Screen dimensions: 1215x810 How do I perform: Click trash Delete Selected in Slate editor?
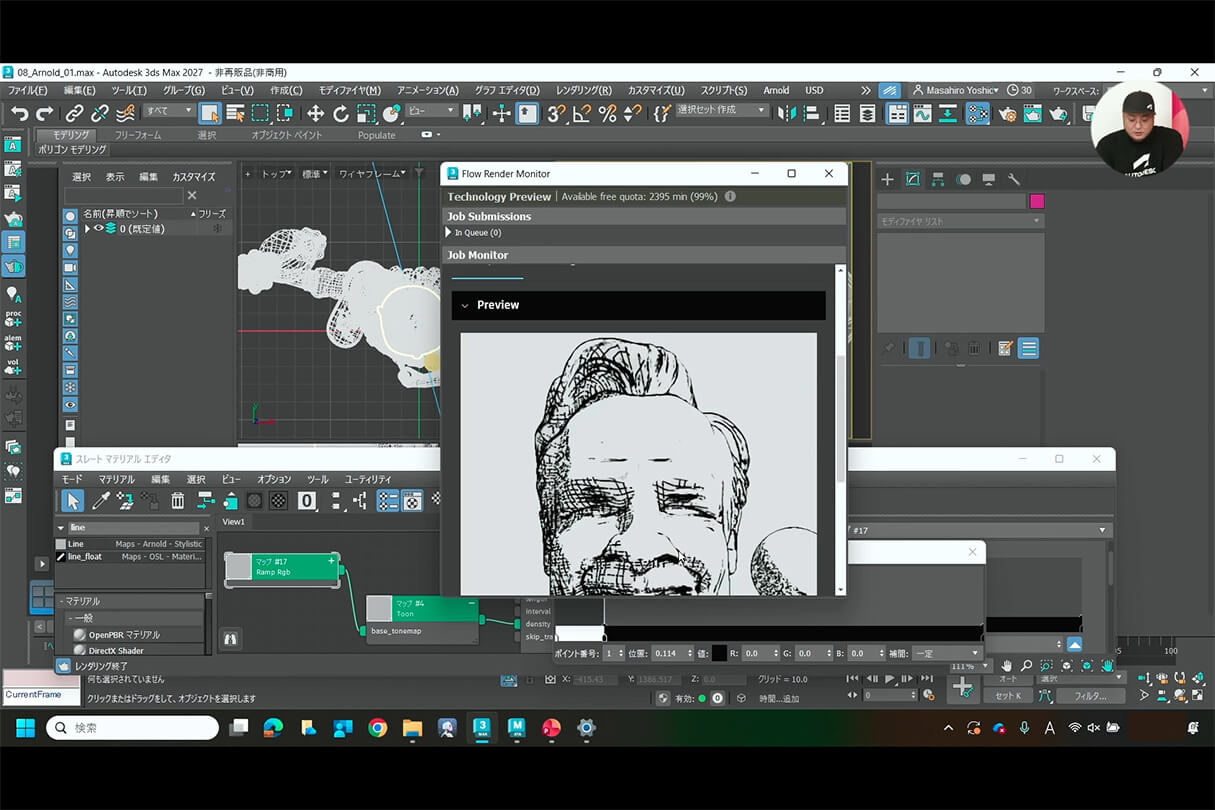tap(178, 500)
